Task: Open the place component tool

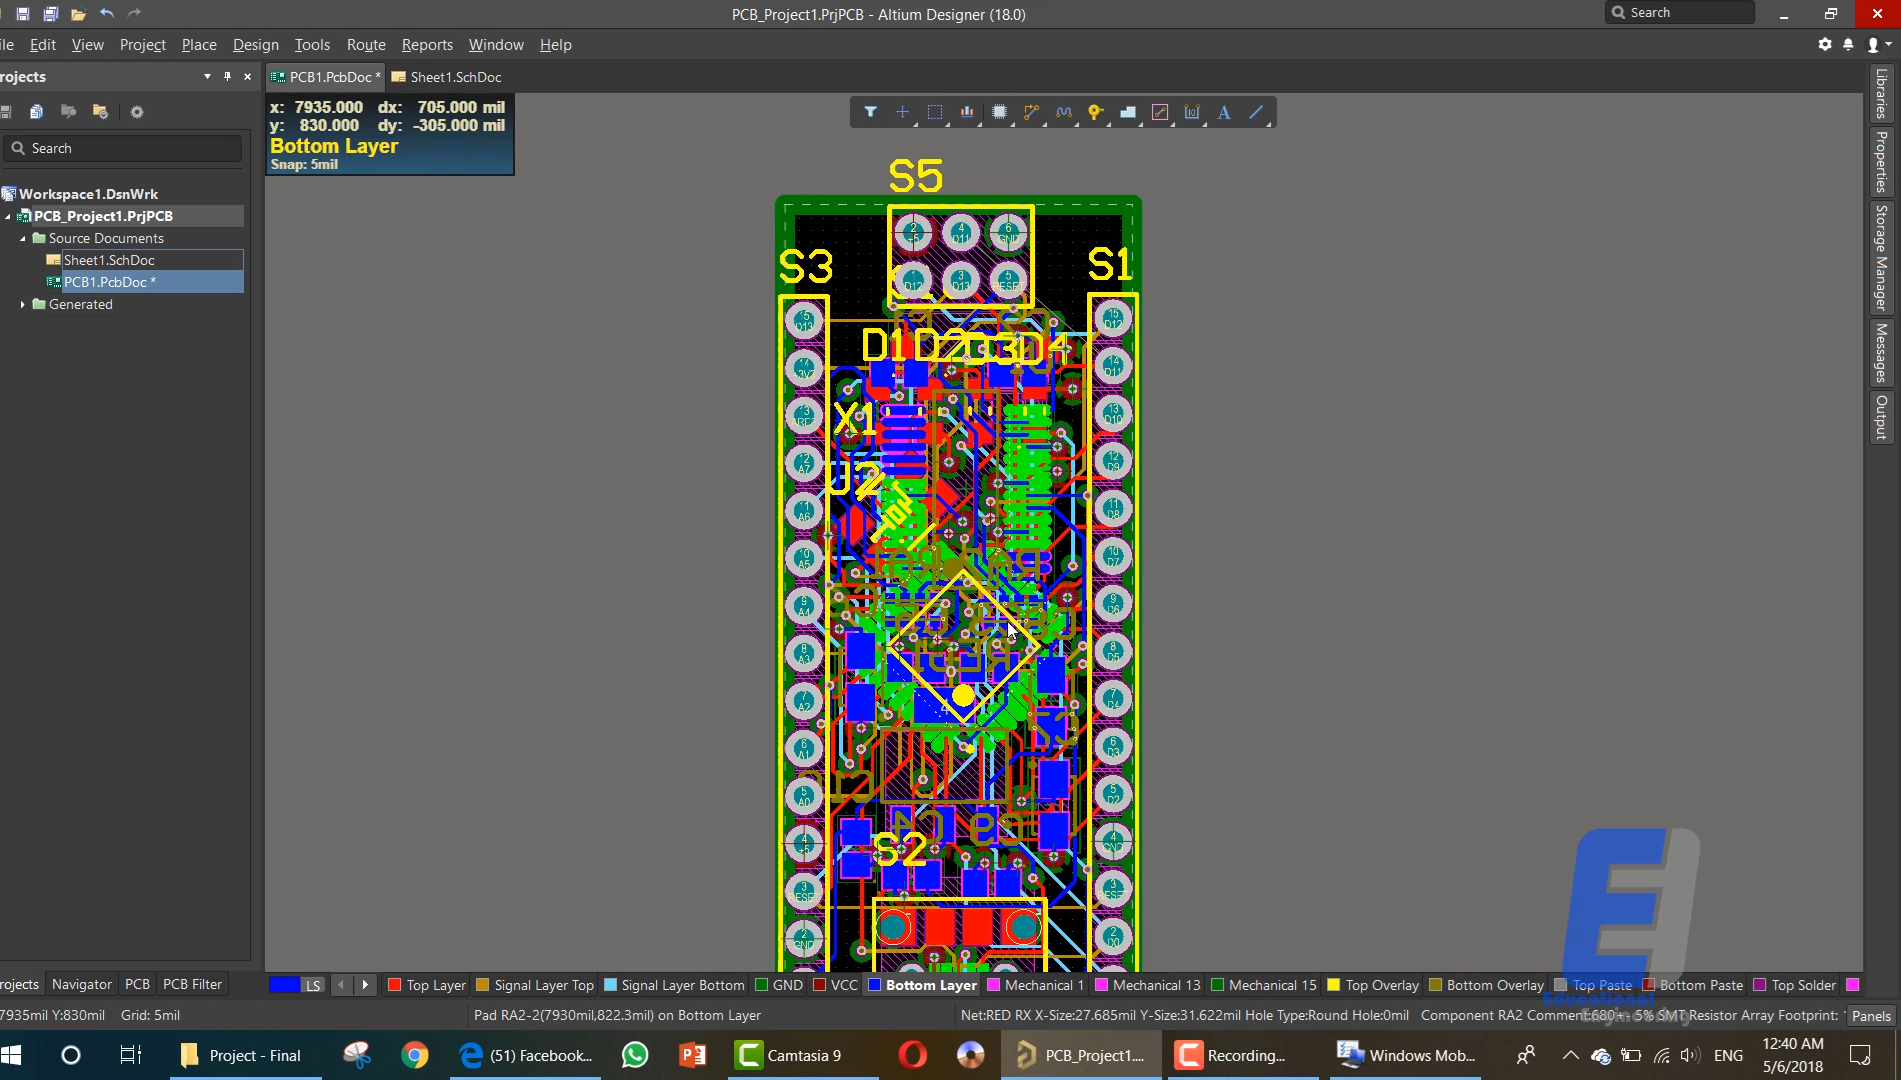Action: 999,112
